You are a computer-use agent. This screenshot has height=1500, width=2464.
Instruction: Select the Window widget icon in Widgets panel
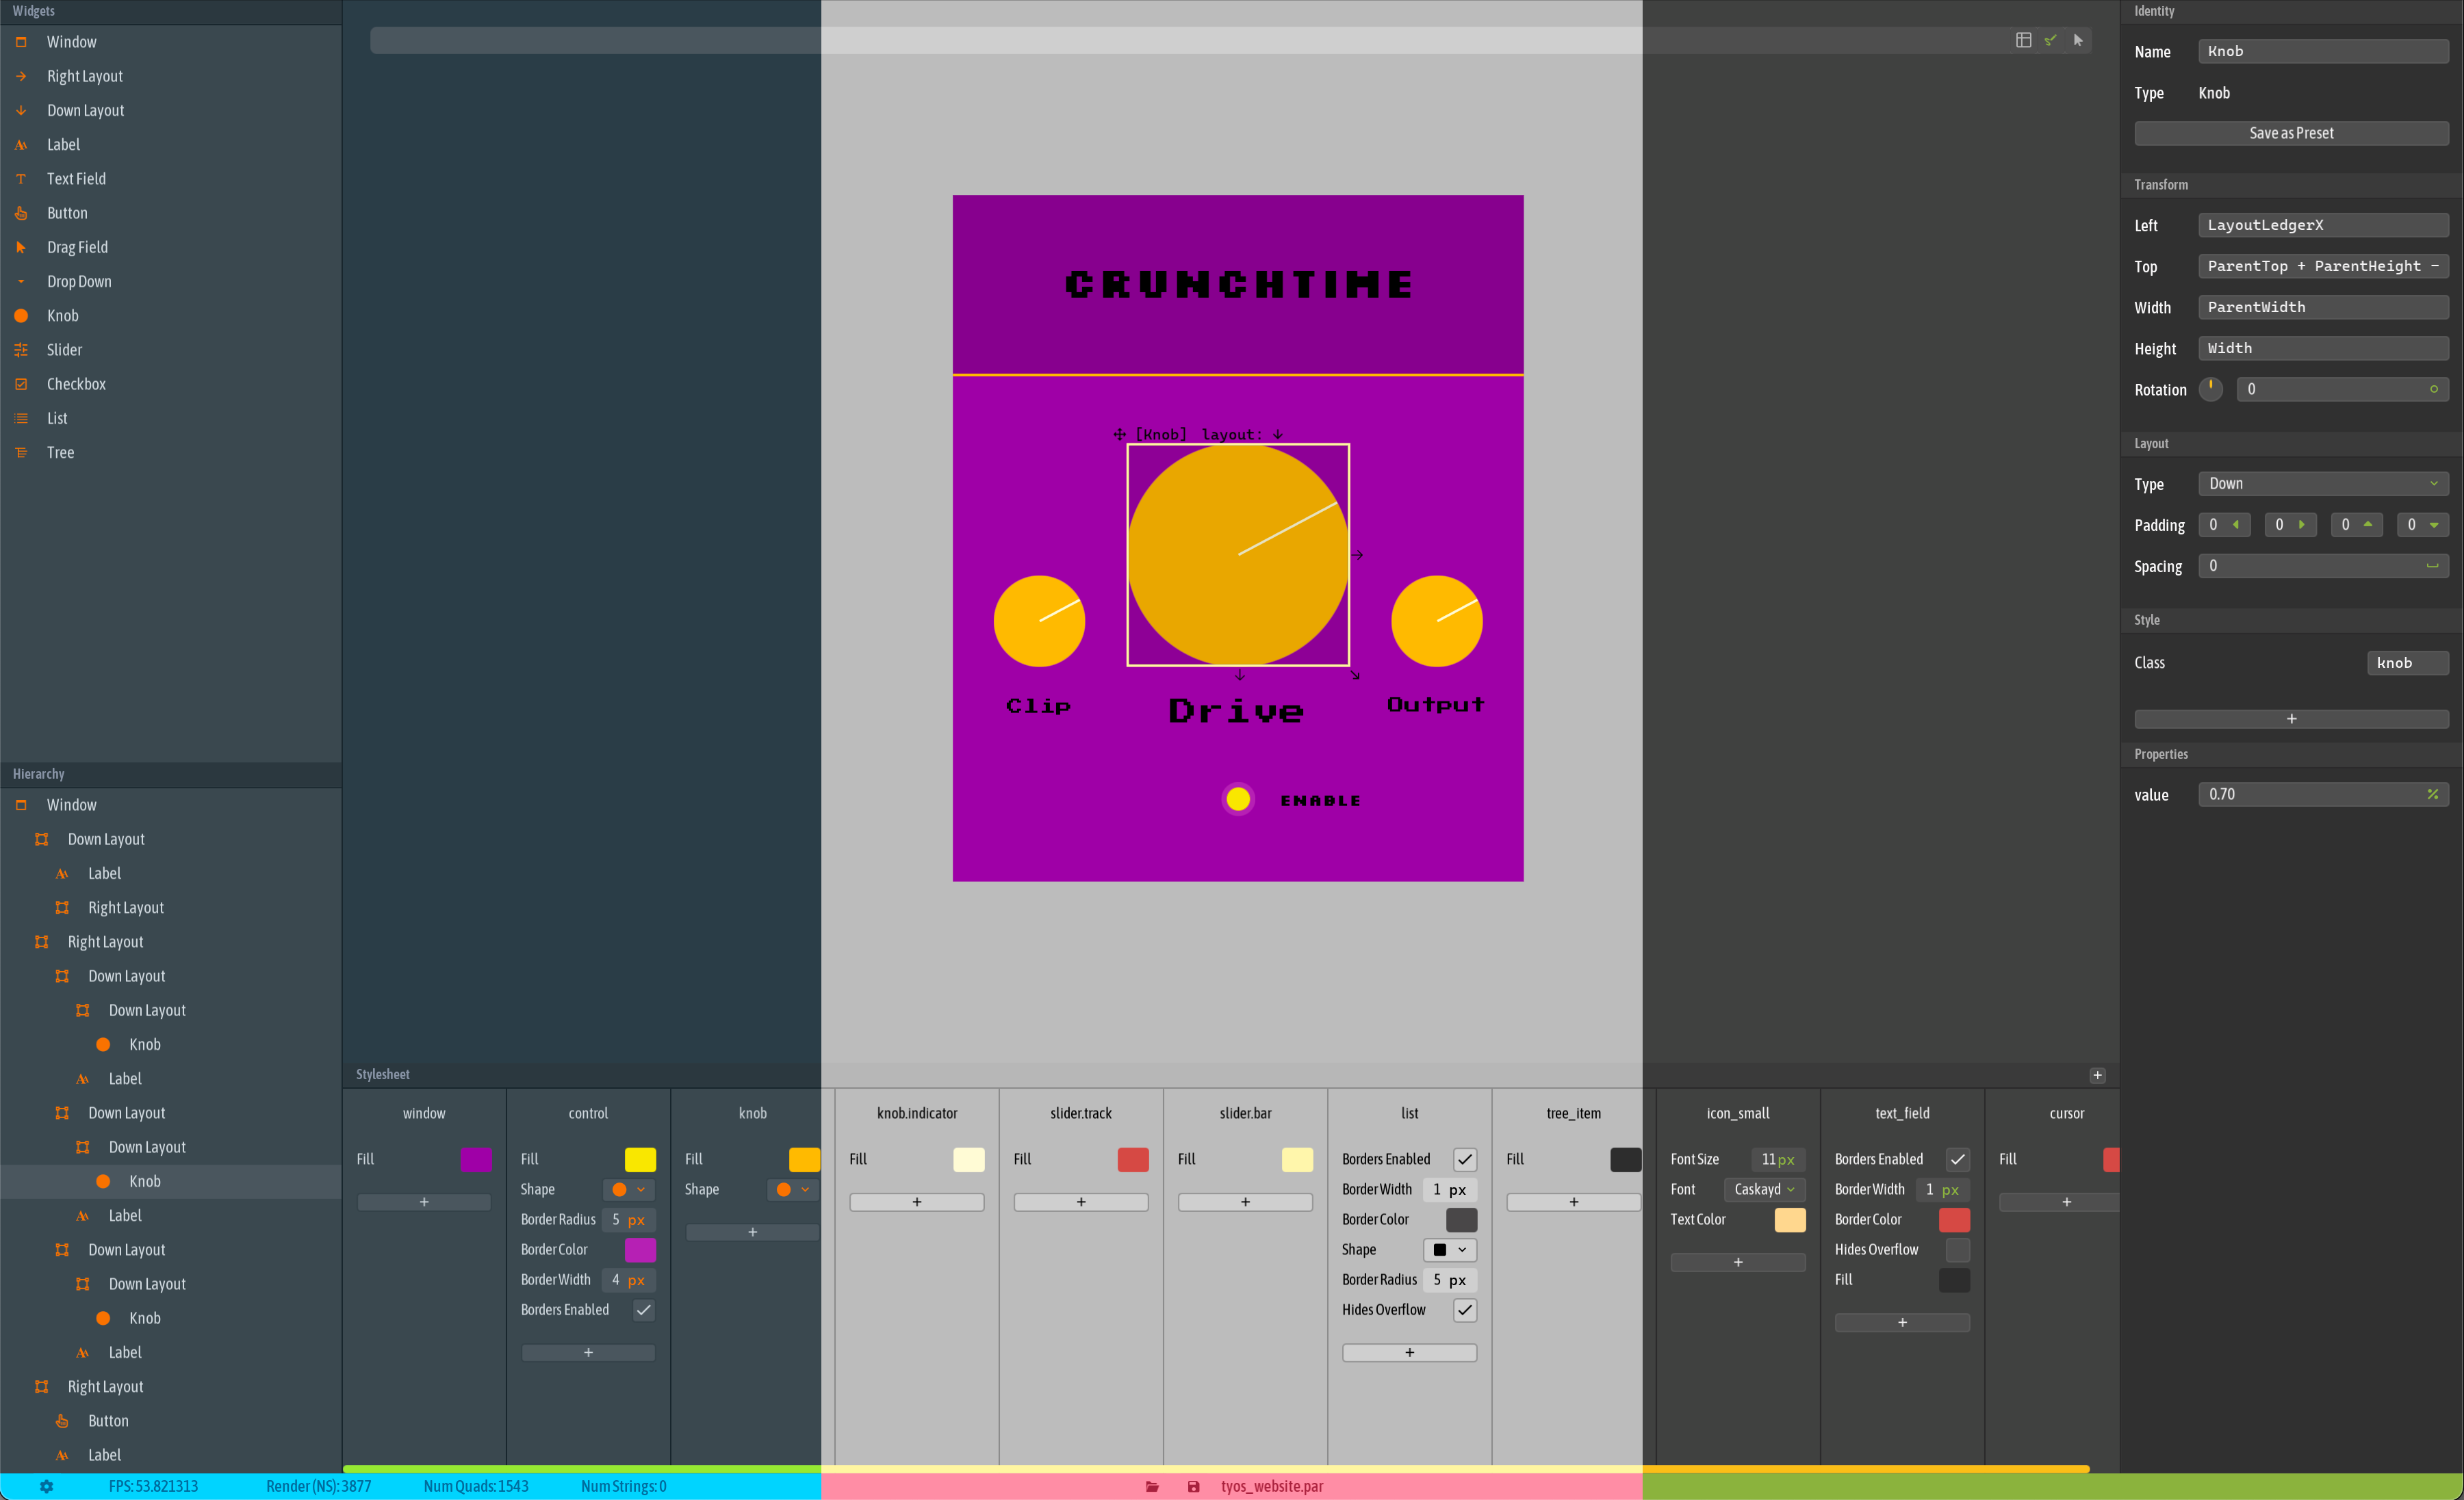click(x=21, y=42)
